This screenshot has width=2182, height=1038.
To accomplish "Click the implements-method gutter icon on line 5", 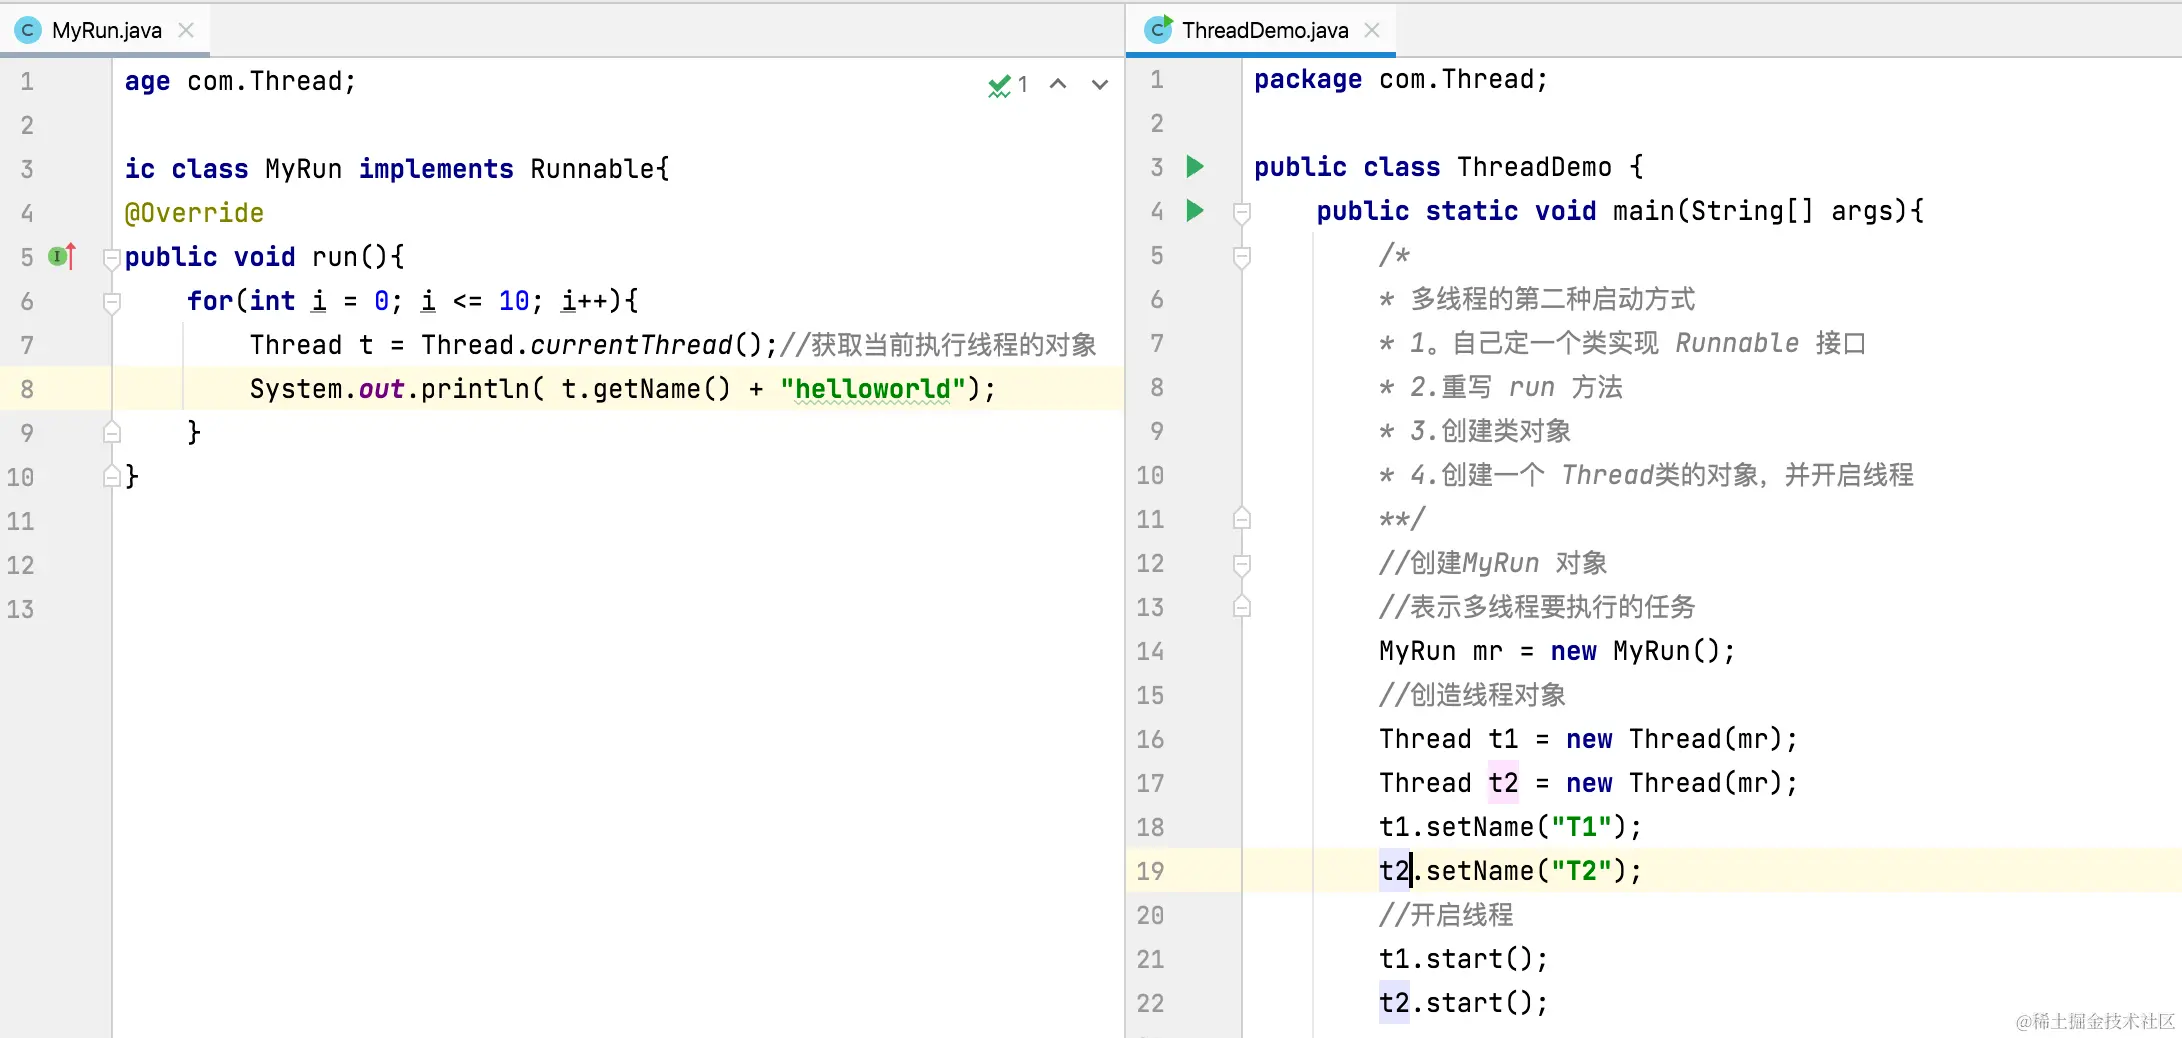I will [x=62, y=257].
